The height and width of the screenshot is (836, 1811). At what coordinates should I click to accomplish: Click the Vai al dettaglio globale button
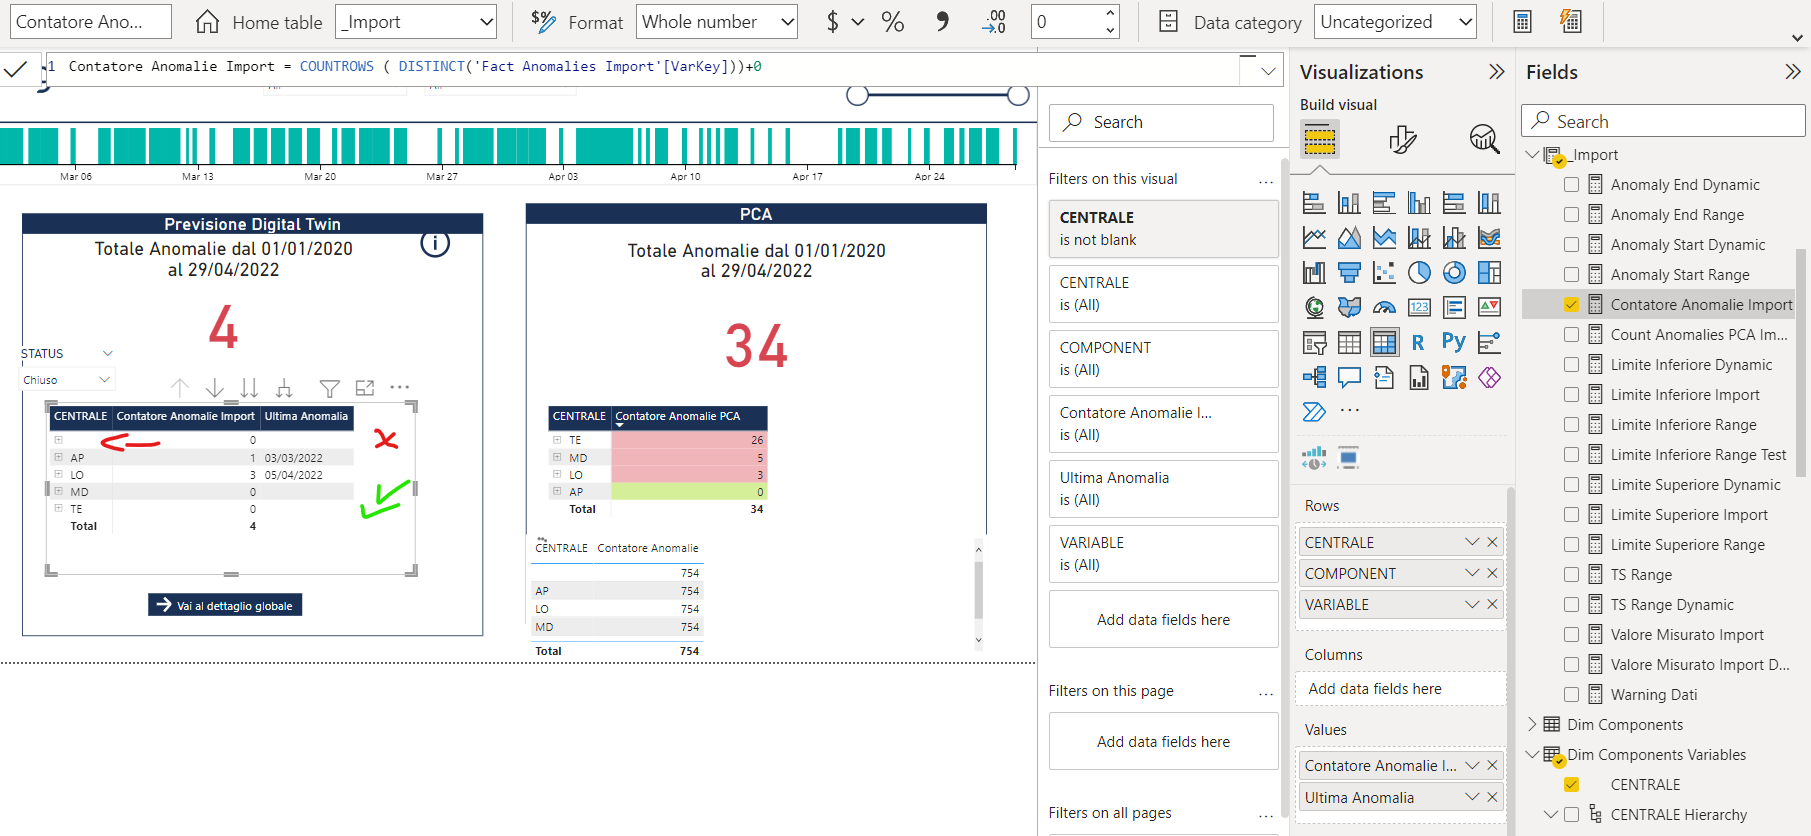[x=225, y=605]
